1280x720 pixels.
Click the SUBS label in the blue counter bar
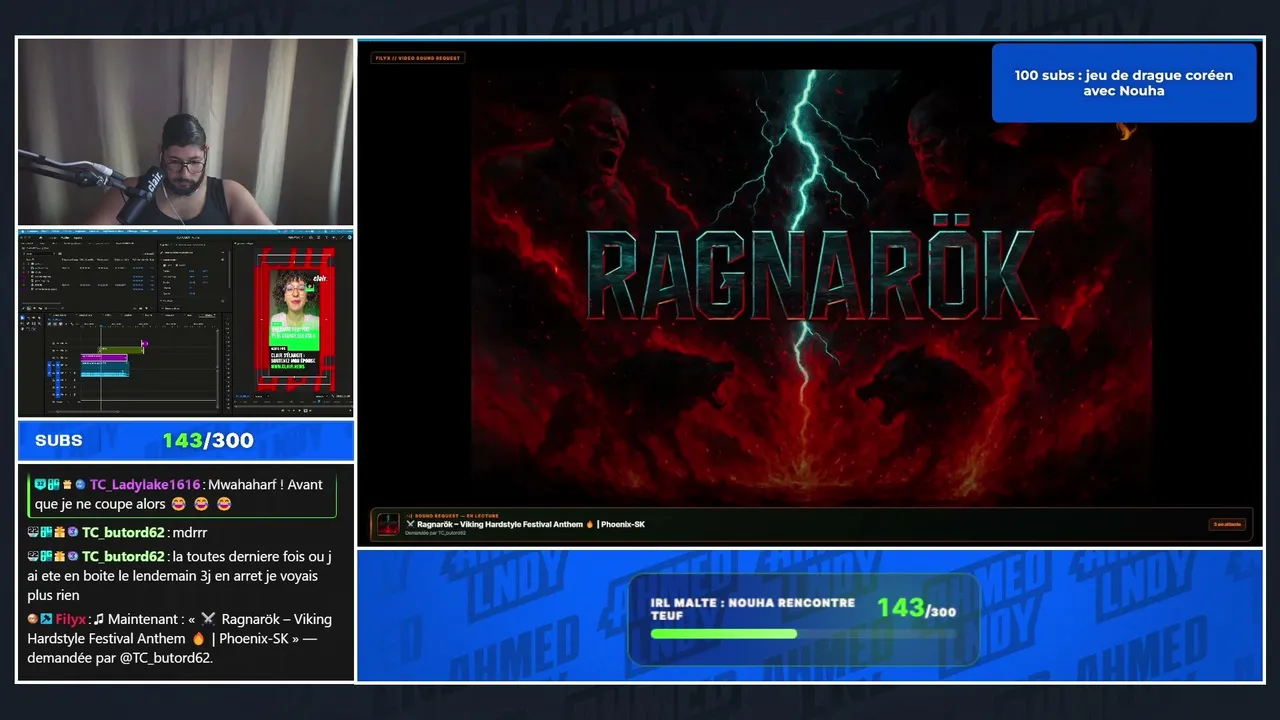(x=59, y=441)
